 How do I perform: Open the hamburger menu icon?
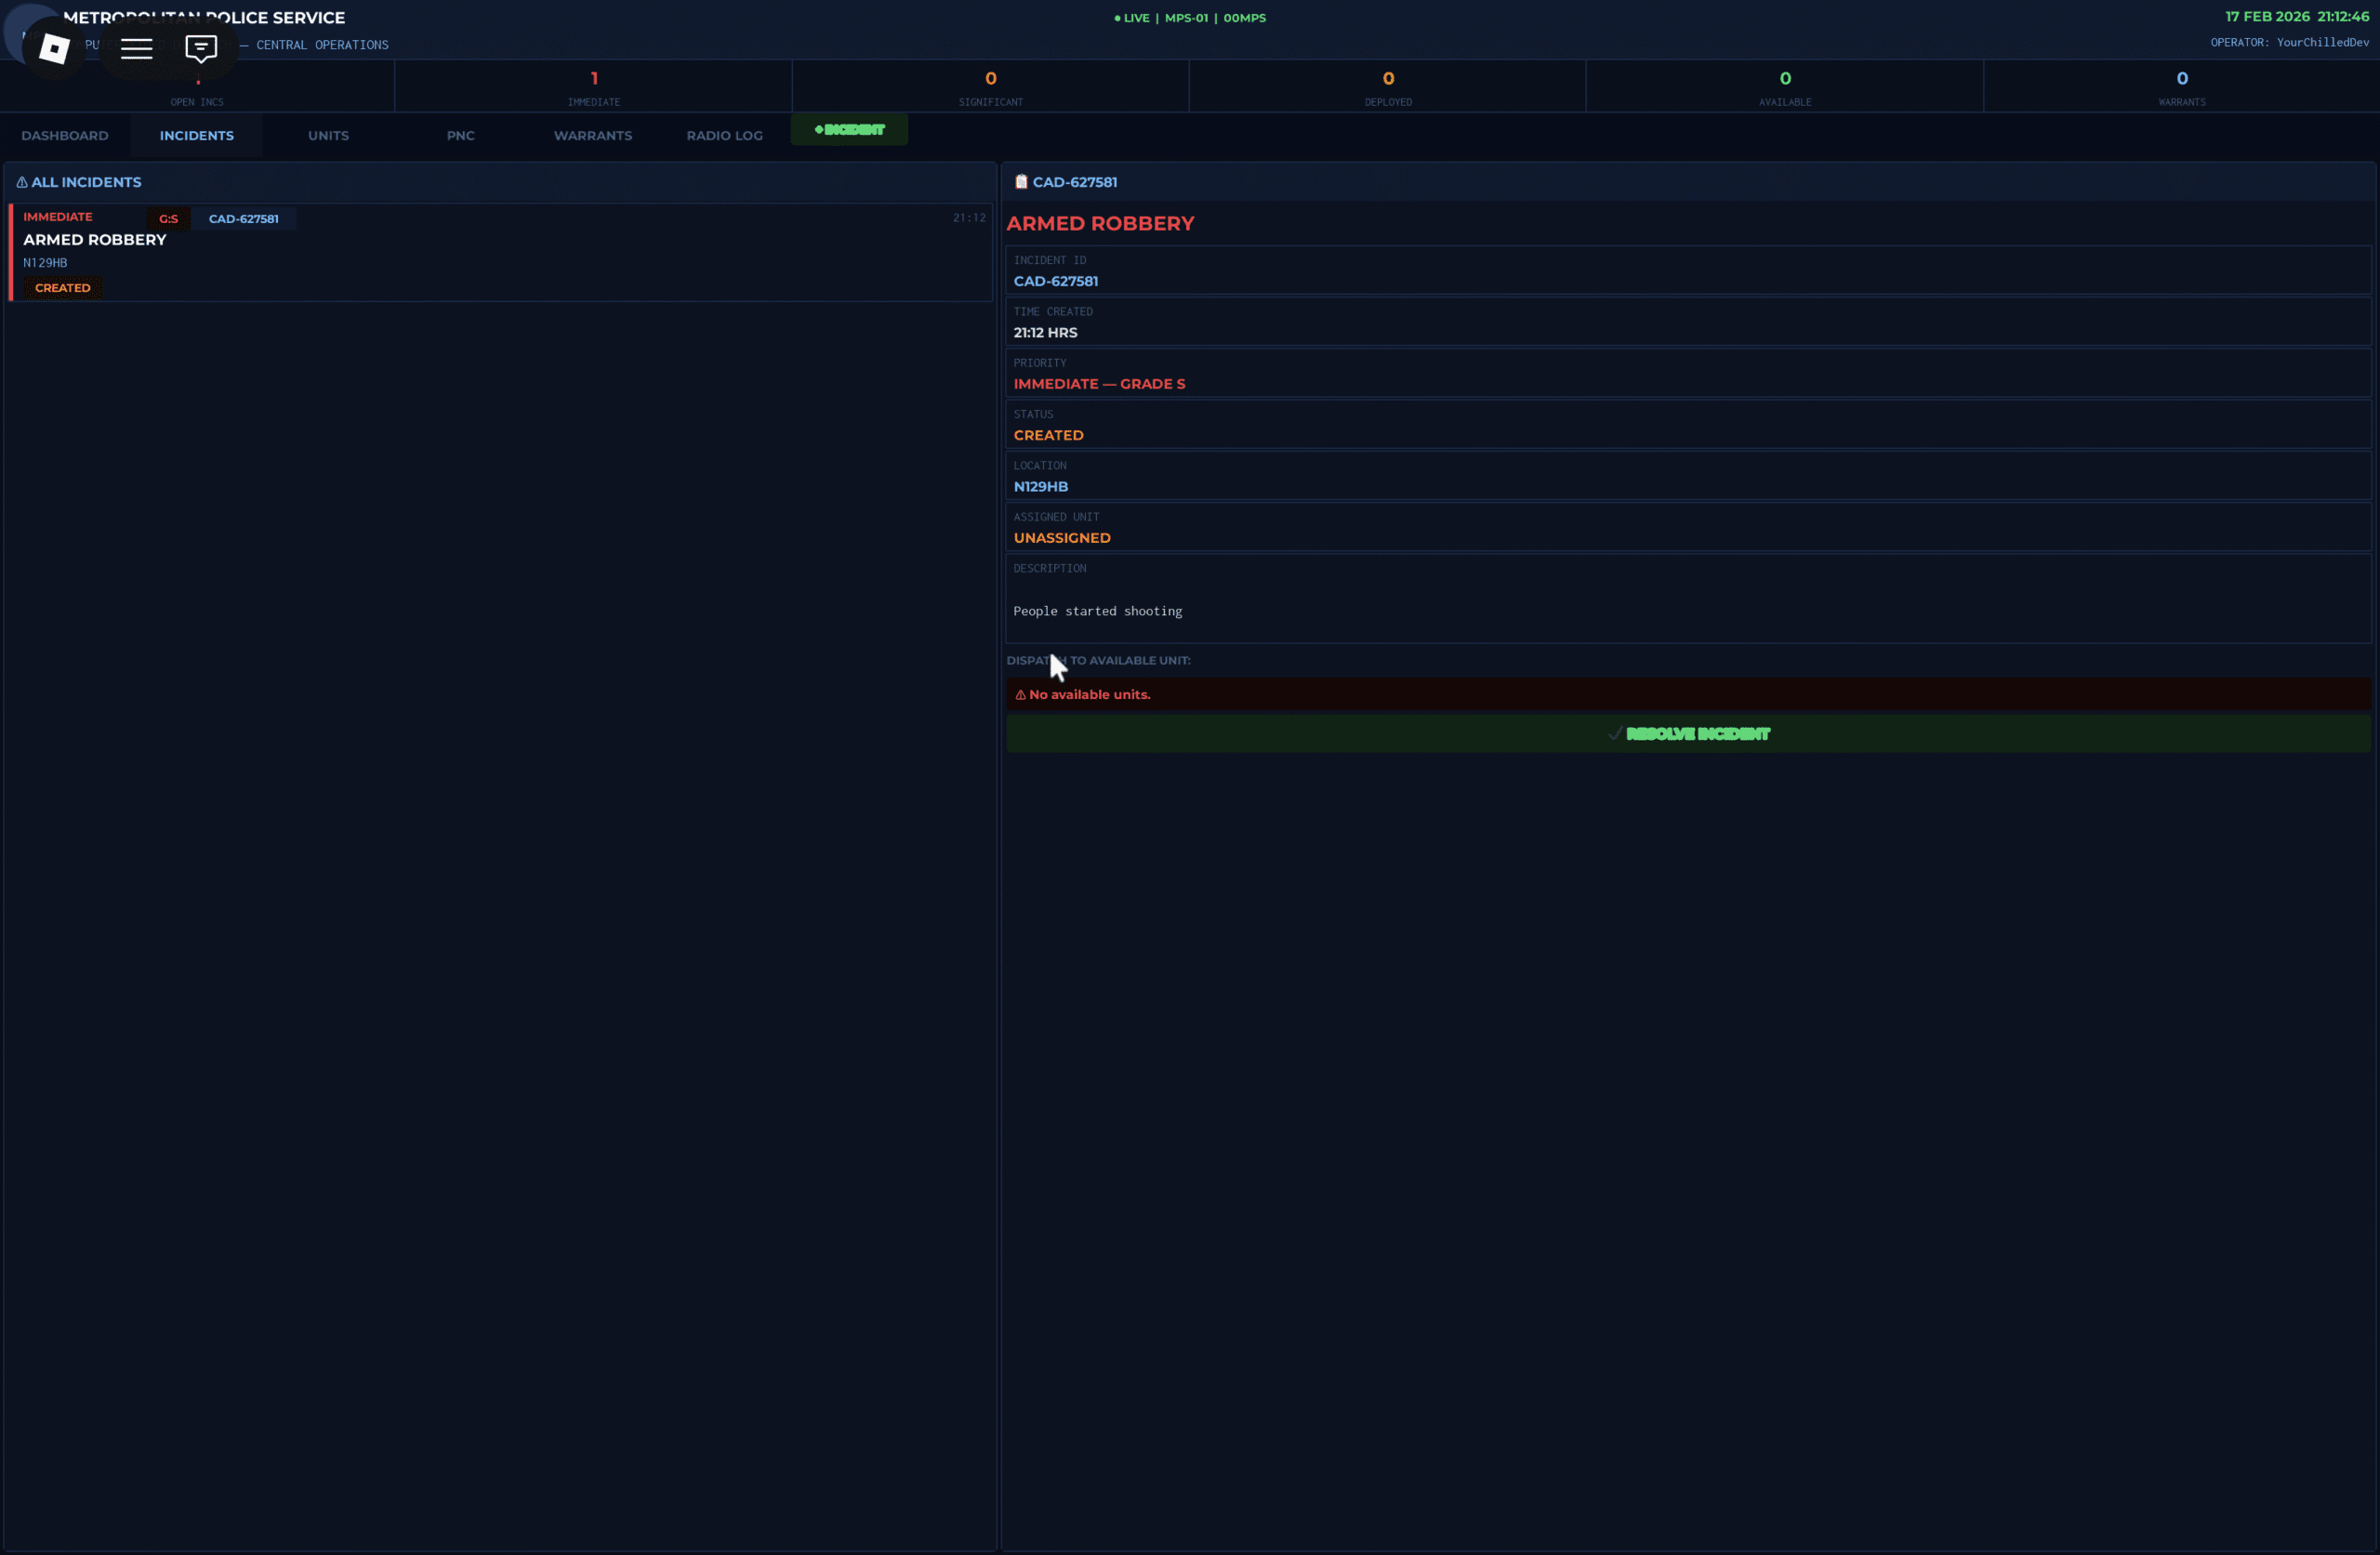coord(136,48)
